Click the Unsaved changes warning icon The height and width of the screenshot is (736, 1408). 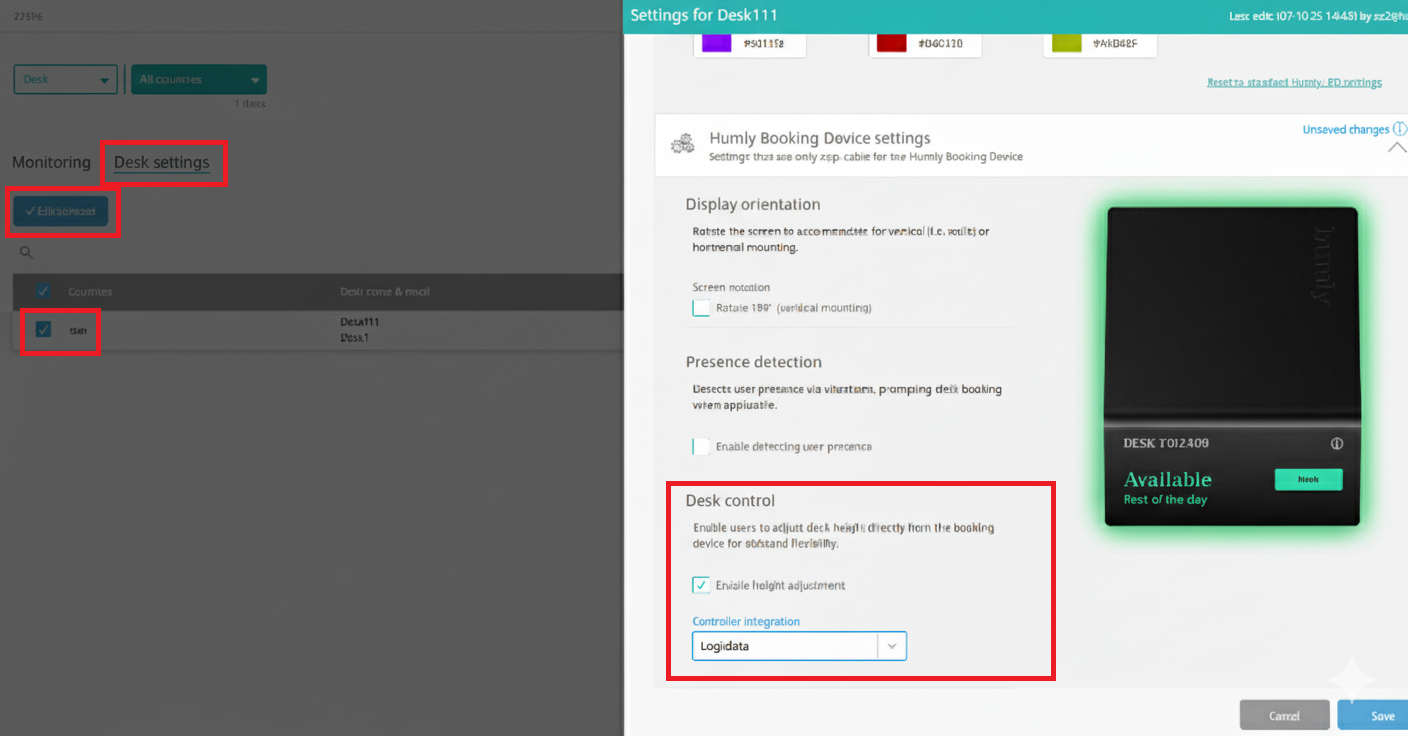point(1400,130)
